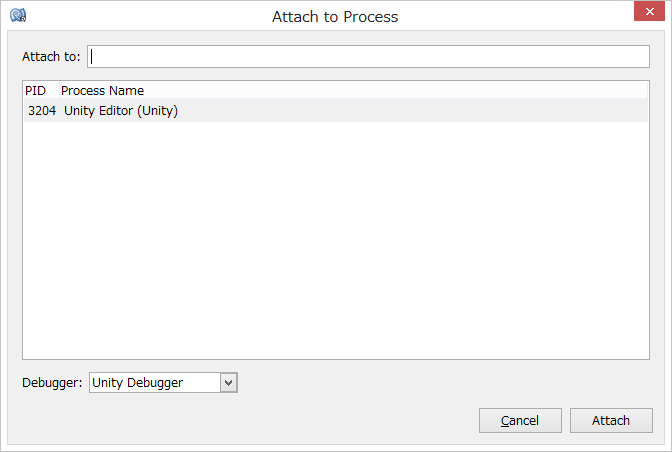Click the application icon in the title bar
The width and height of the screenshot is (672, 452).
(17, 16)
